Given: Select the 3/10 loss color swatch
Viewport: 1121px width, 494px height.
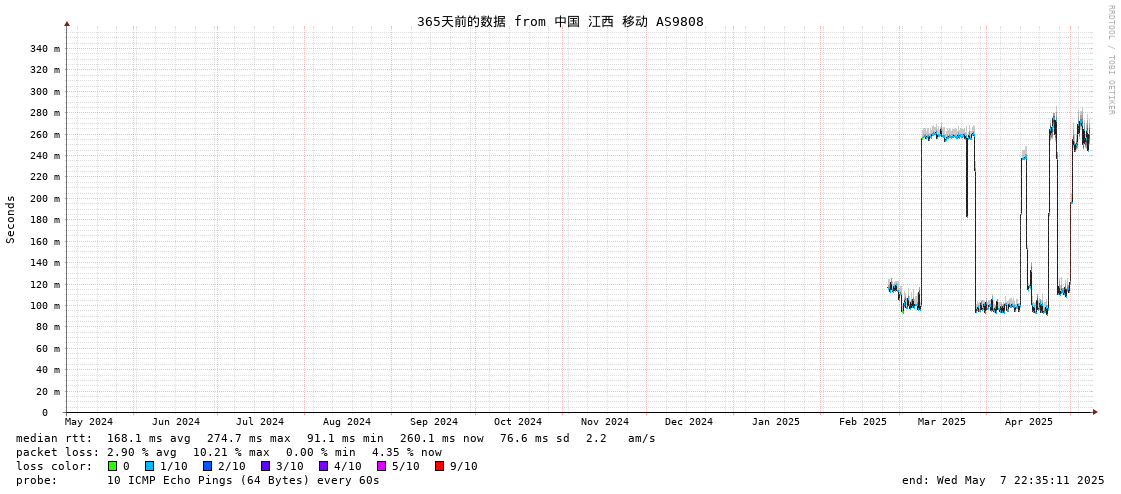Looking at the screenshot, I should point(265,466).
